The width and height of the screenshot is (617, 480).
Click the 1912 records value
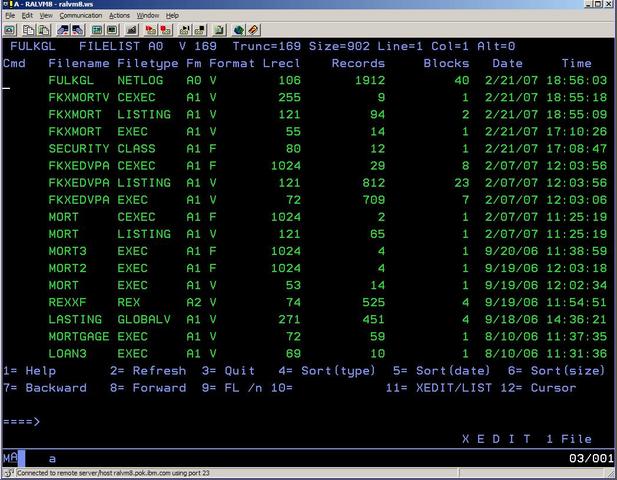point(370,80)
